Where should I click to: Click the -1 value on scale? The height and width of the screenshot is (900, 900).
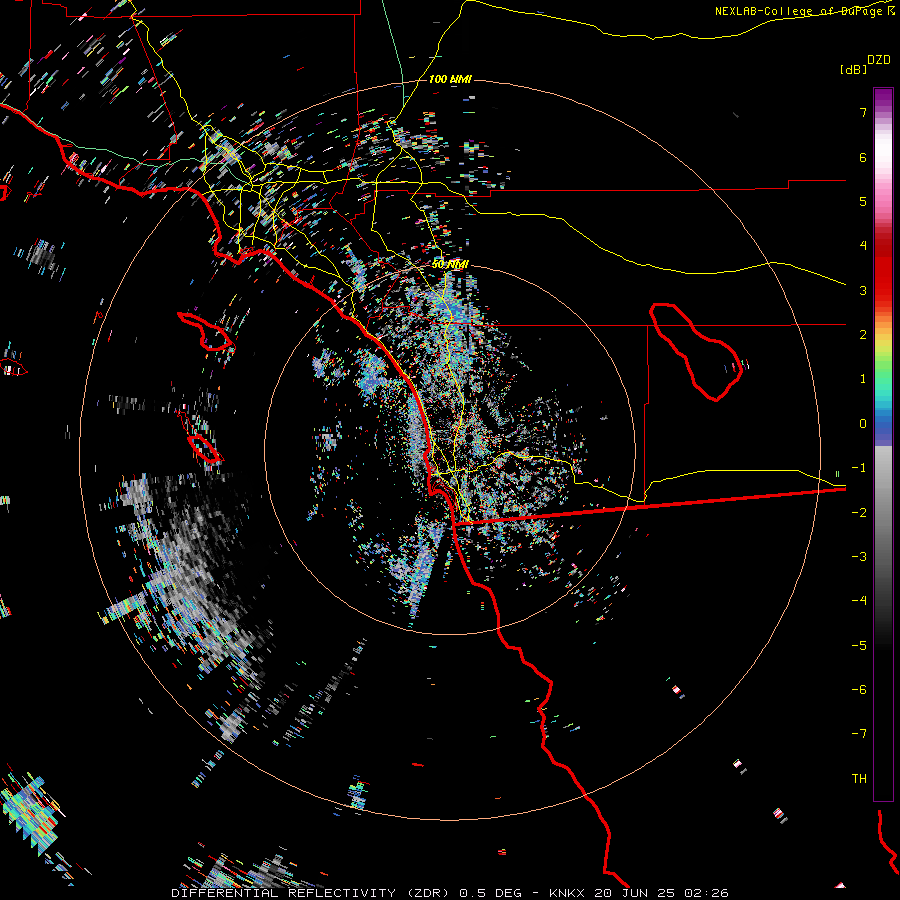click(x=859, y=468)
